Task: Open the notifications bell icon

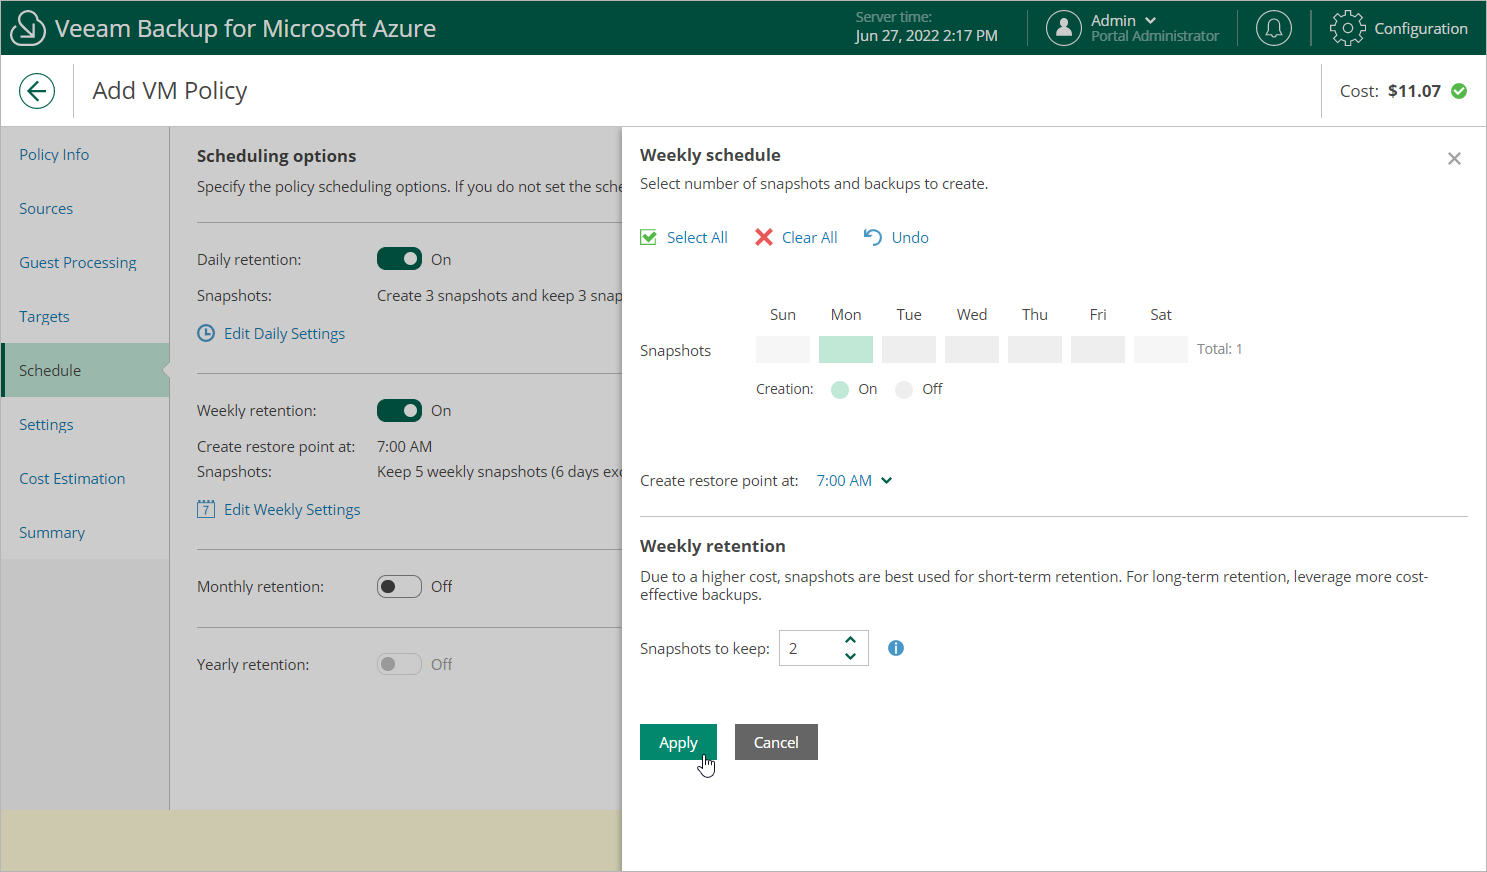Action: pyautogui.click(x=1273, y=28)
